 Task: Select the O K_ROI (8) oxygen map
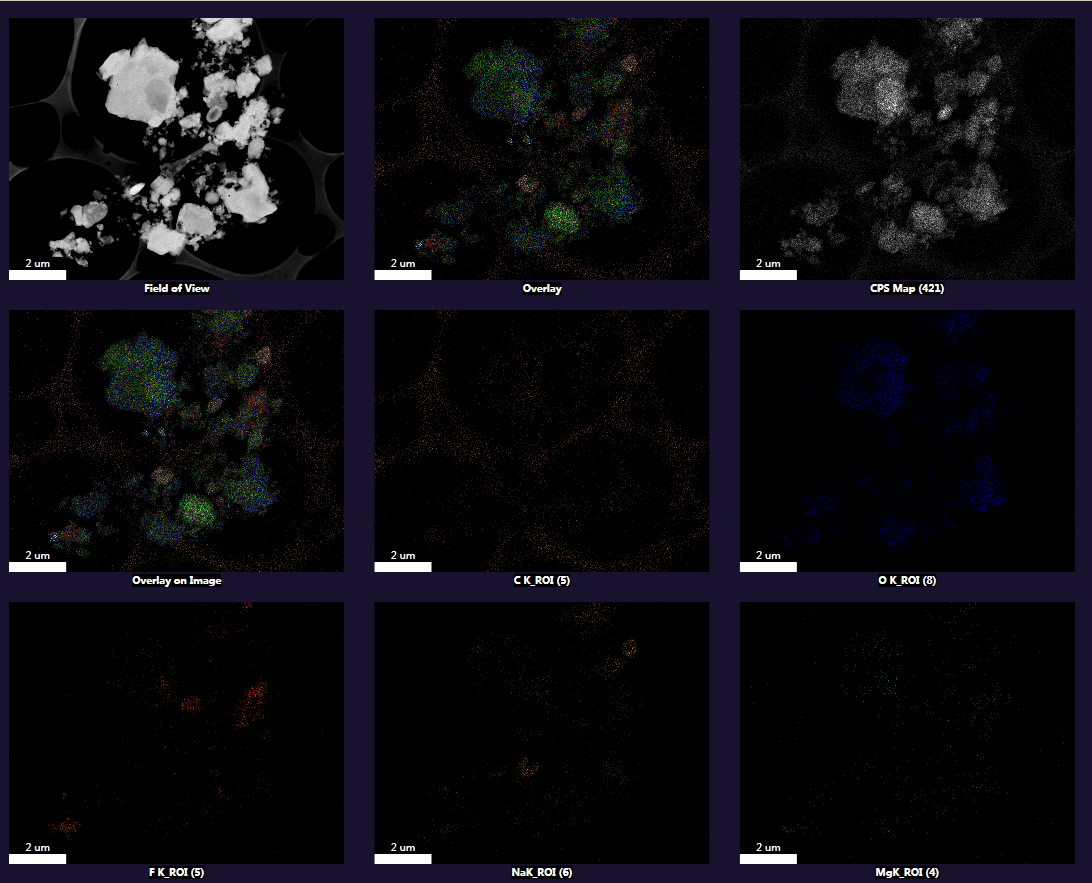pyautogui.click(x=907, y=441)
